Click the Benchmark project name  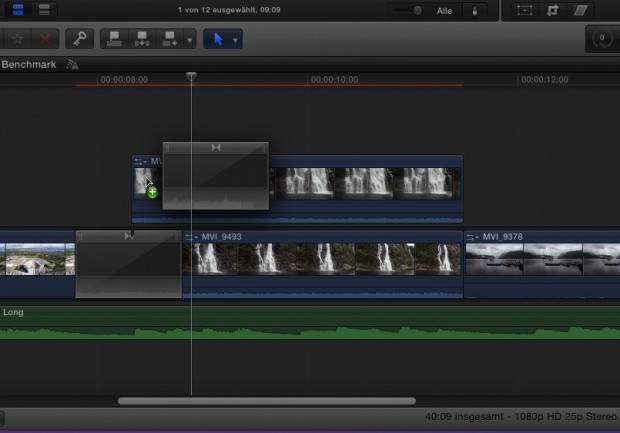pos(29,64)
